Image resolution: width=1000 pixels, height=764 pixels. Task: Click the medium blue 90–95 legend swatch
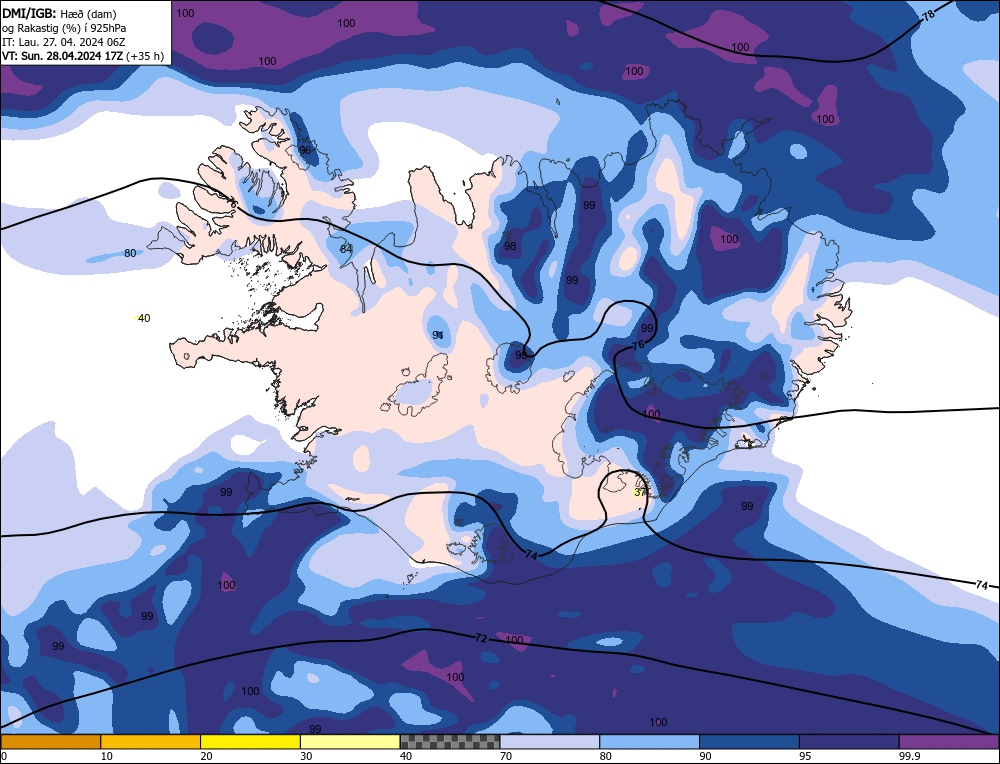pyautogui.click(x=749, y=742)
